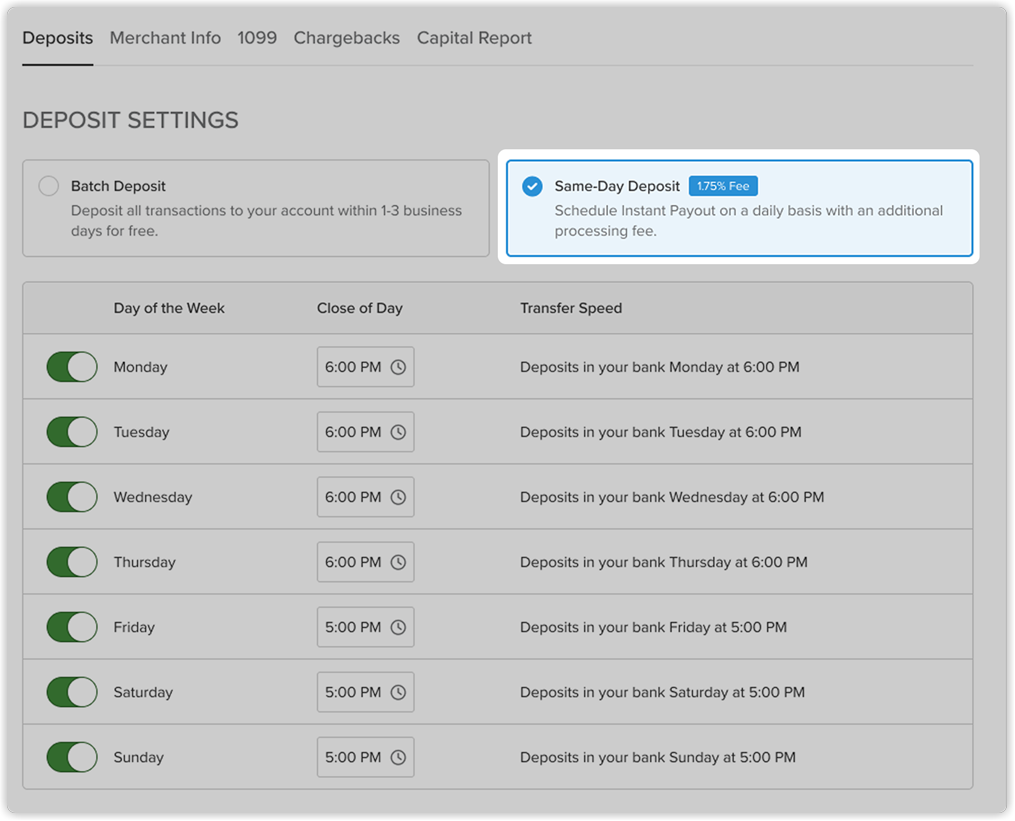Disable the Wednesday deposit switch
This screenshot has width=1015, height=821.
[x=72, y=497]
